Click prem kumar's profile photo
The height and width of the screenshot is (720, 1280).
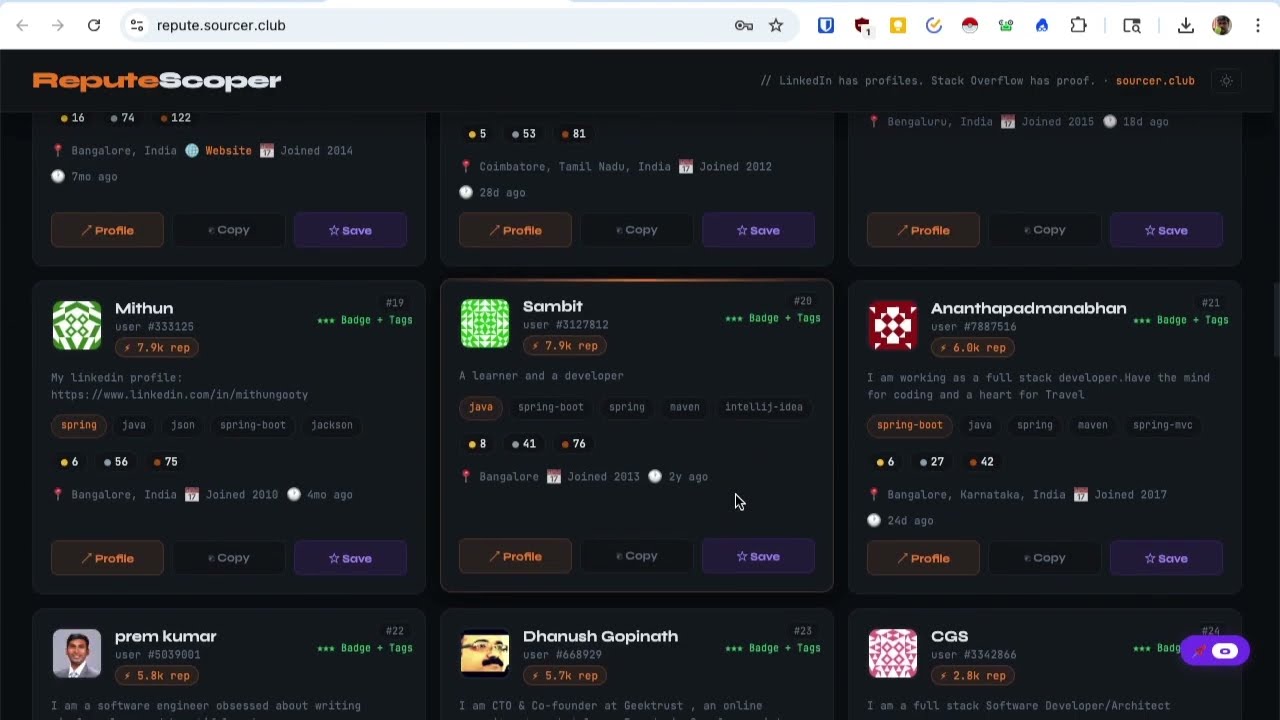77,653
